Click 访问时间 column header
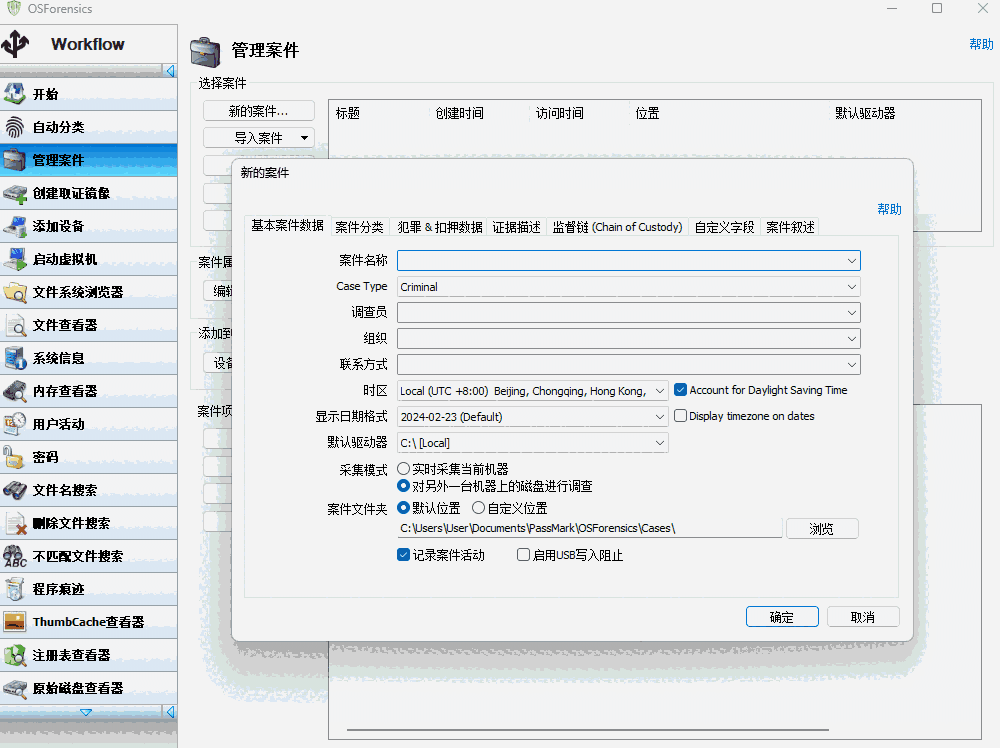The image size is (1000, 748). [559, 113]
